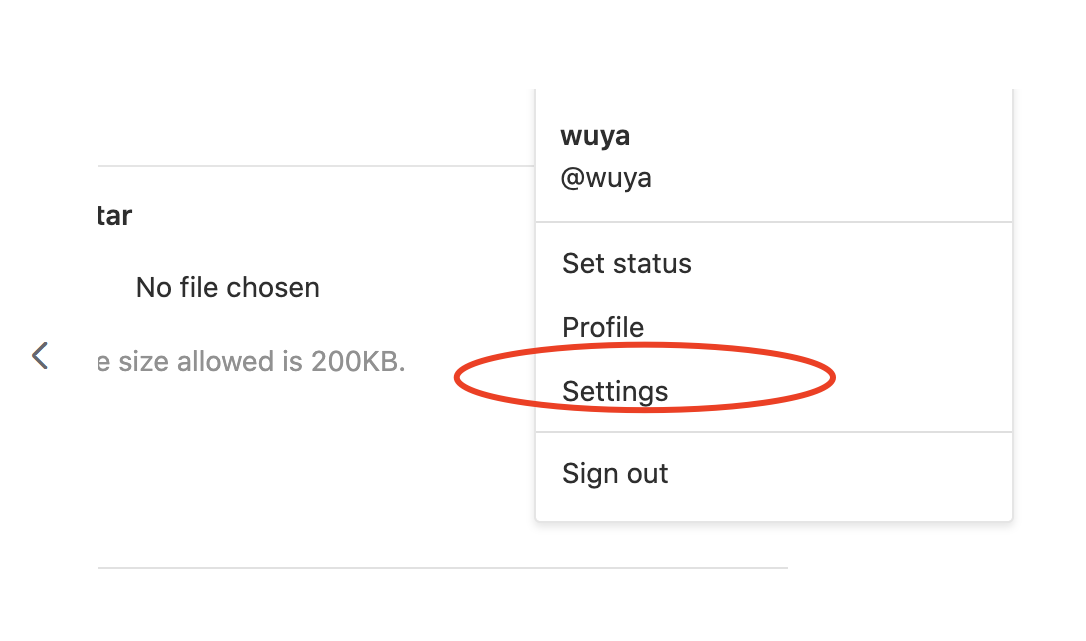The width and height of the screenshot is (1086, 641).
Task: Click the bold wuya user name
Action: 595,137
